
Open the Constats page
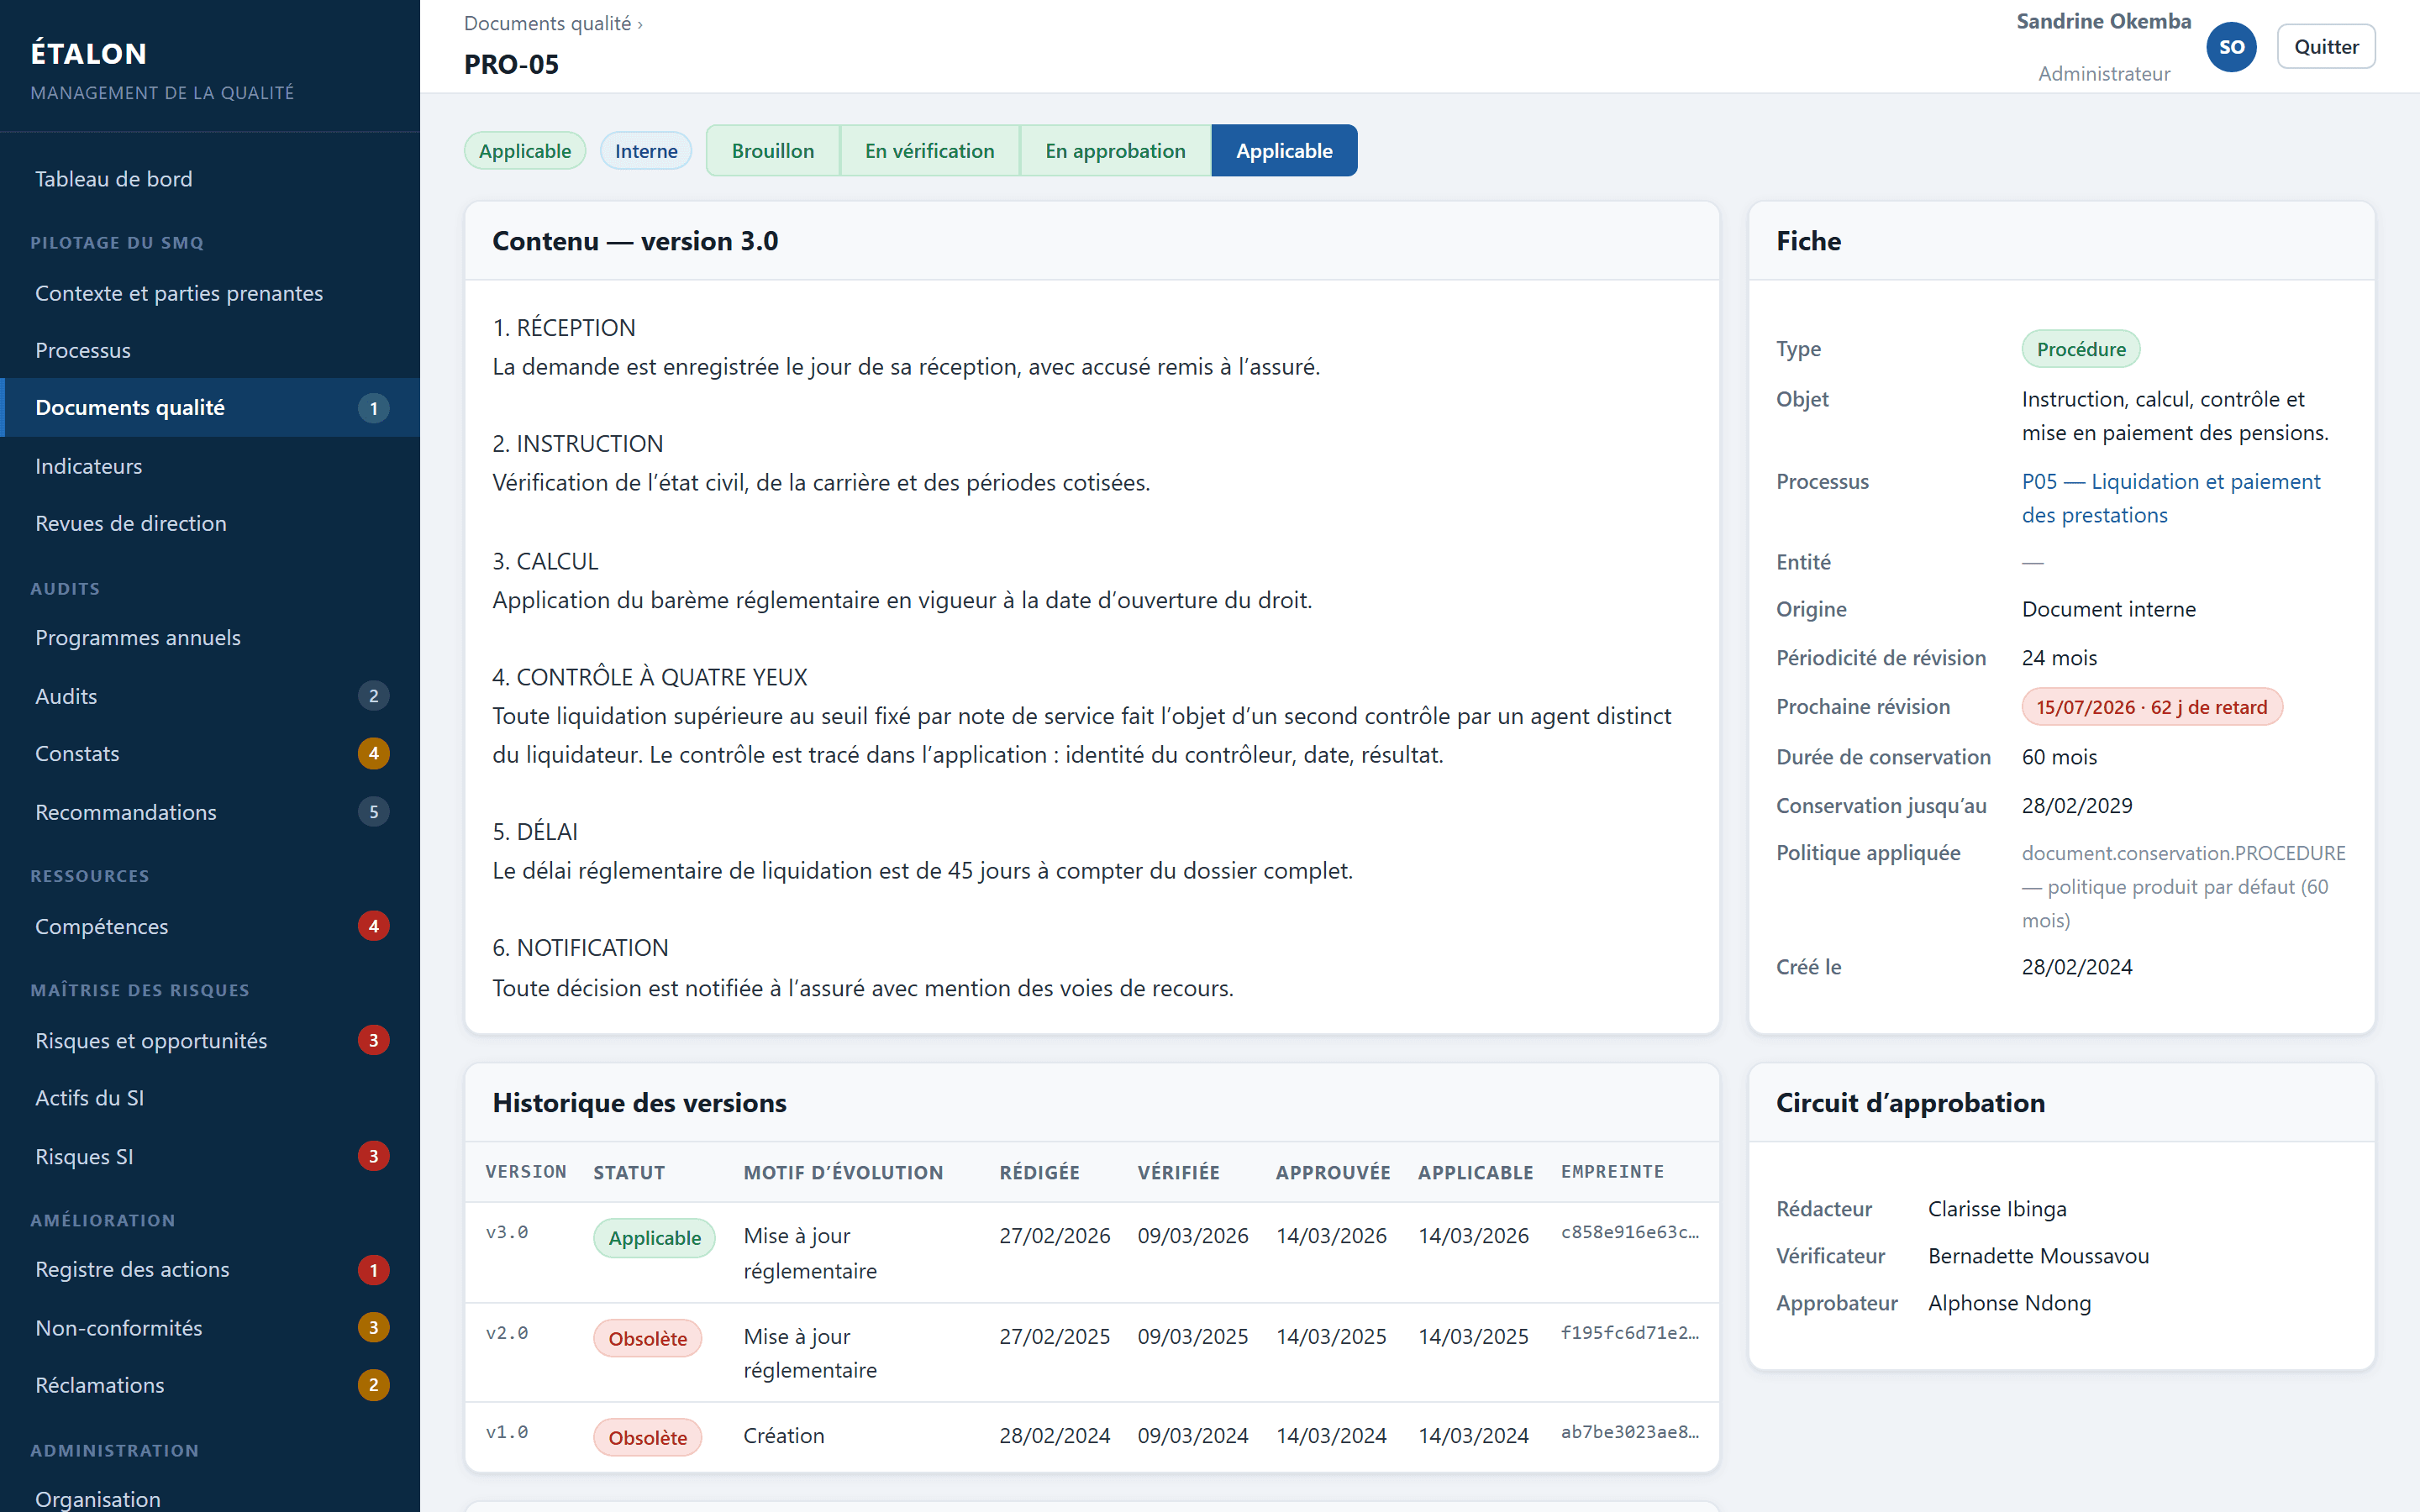coord(210,753)
